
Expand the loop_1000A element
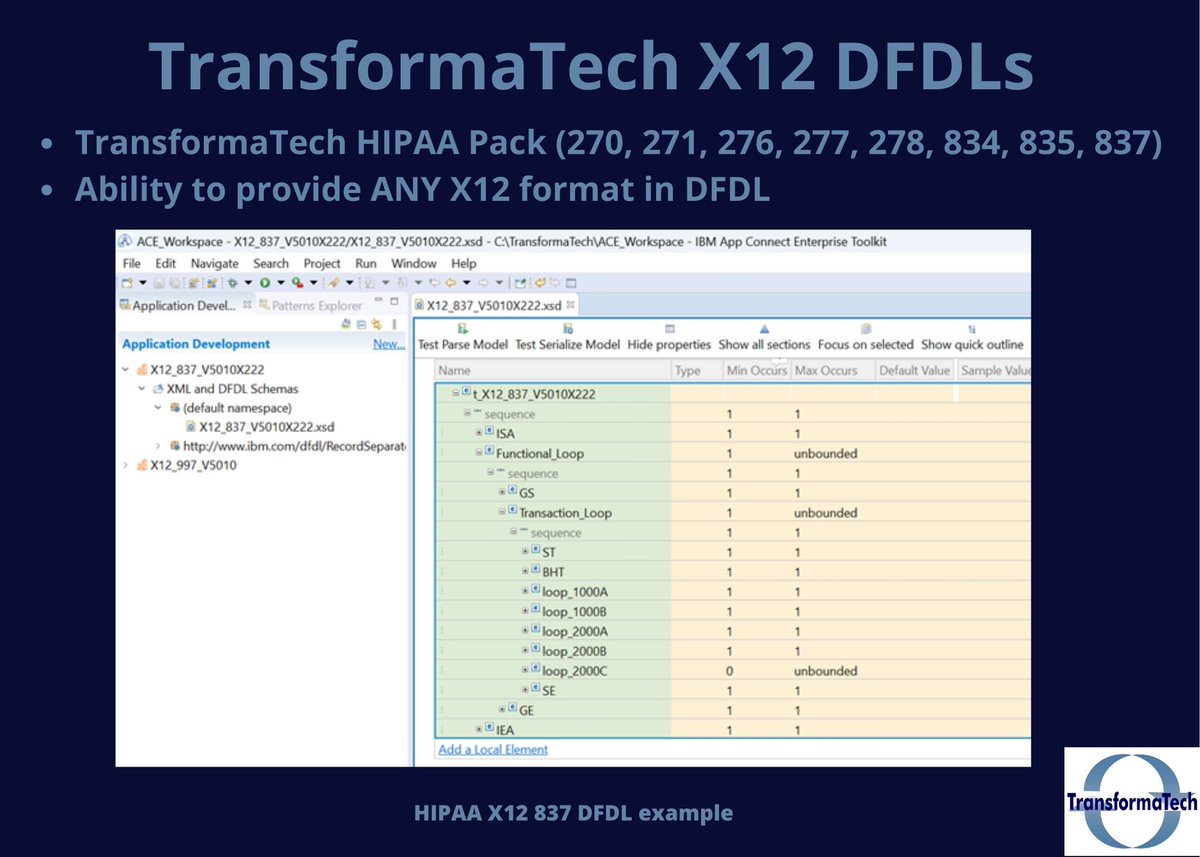[525, 592]
